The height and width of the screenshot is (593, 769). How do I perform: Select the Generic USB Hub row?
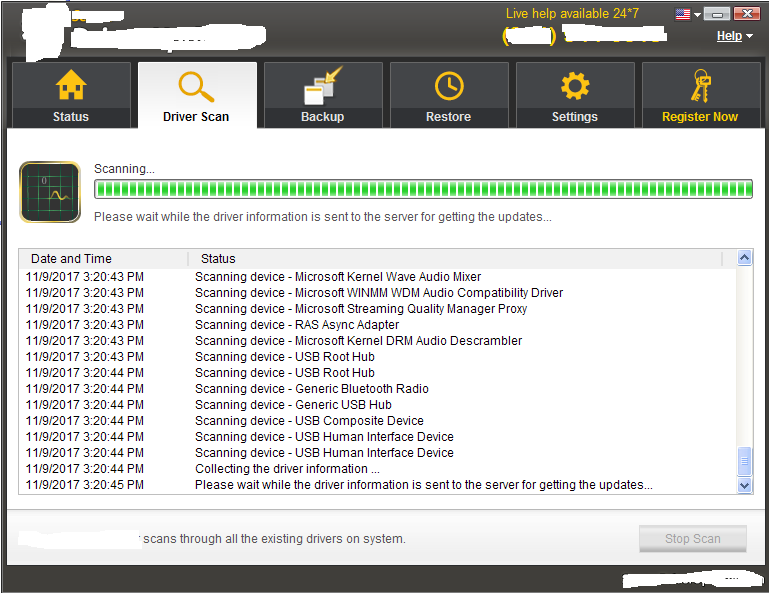point(378,405)
